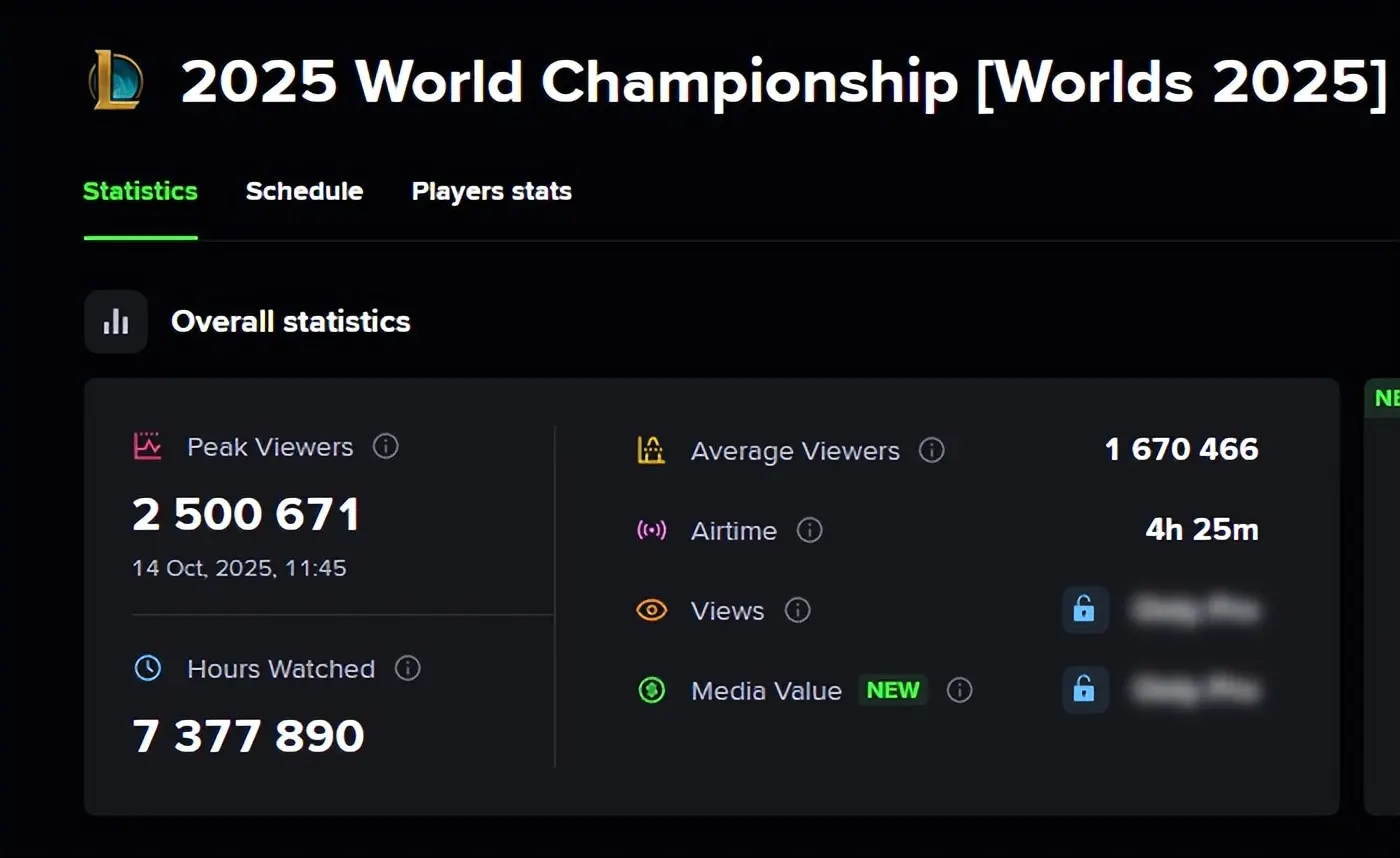The image size is (1400, 858).
Task: Show info for Average Viewers
Action: [x=932, y=450]
